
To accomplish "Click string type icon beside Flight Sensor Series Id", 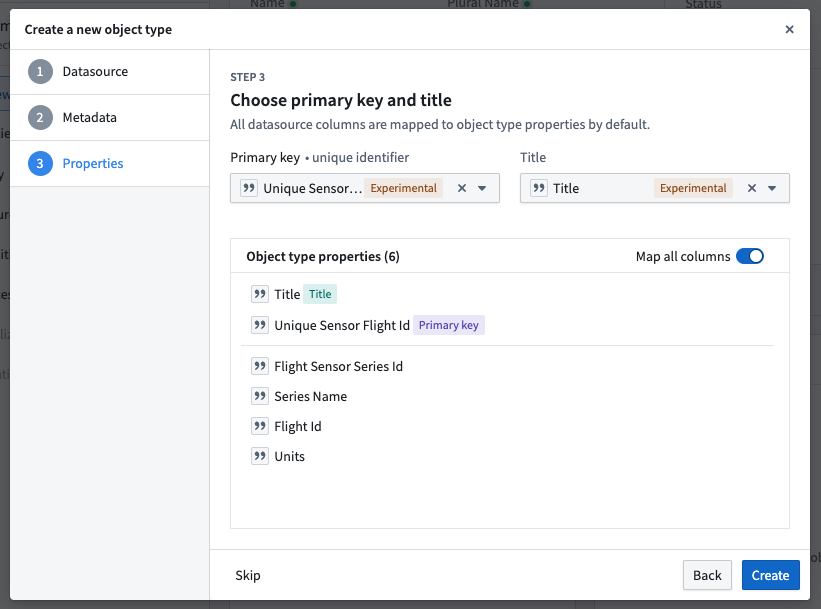I will (x=260, y=366).
